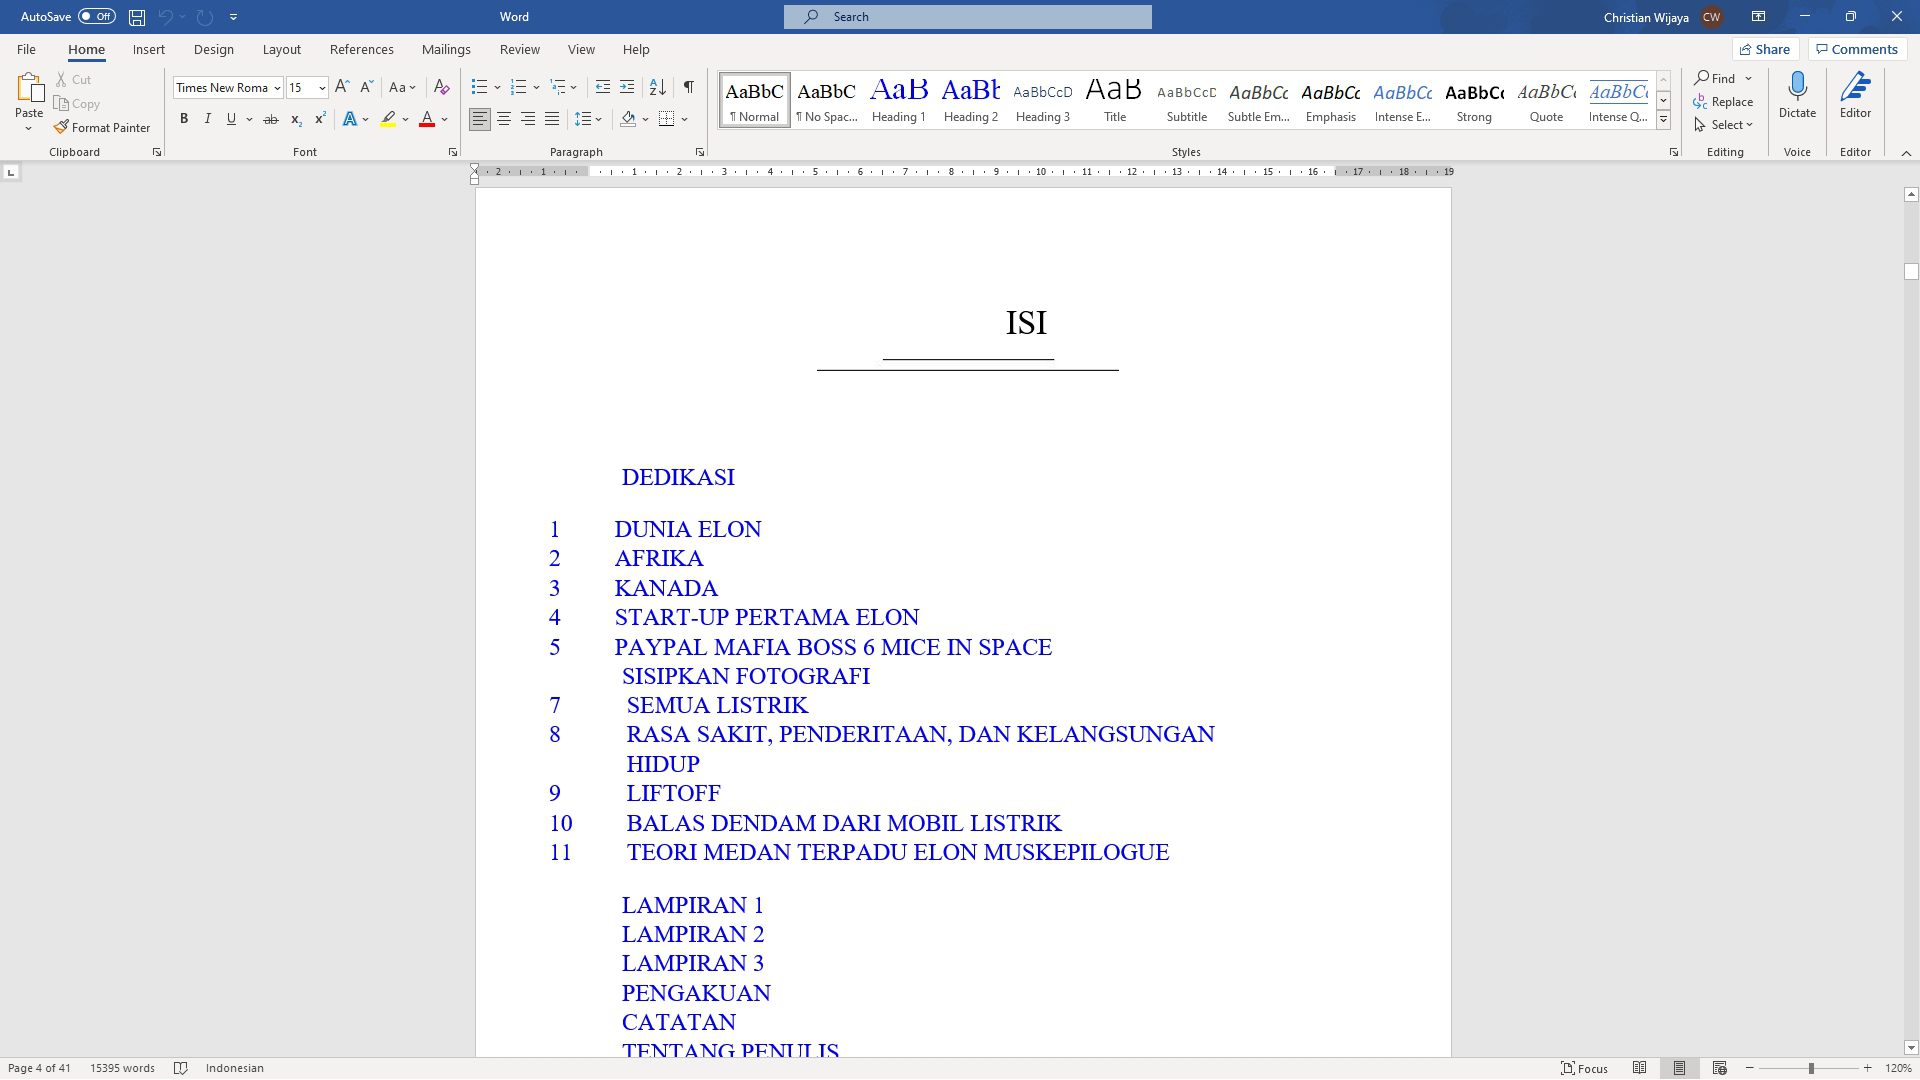The height and width of the screenshot is (1080, 1920).
Task: Toggle Track Changes in Review
Action: [x=520, y=49]
